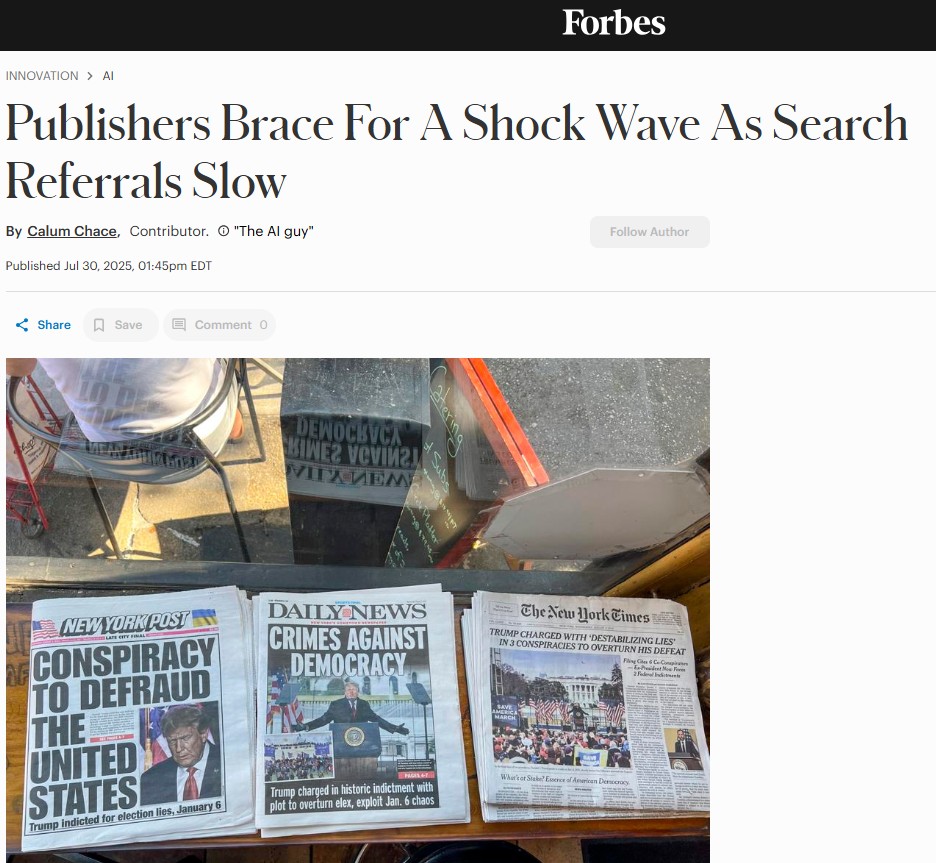Click the Forbes logo
This screenshot has height=863, width=936.
tap(614, 23)
